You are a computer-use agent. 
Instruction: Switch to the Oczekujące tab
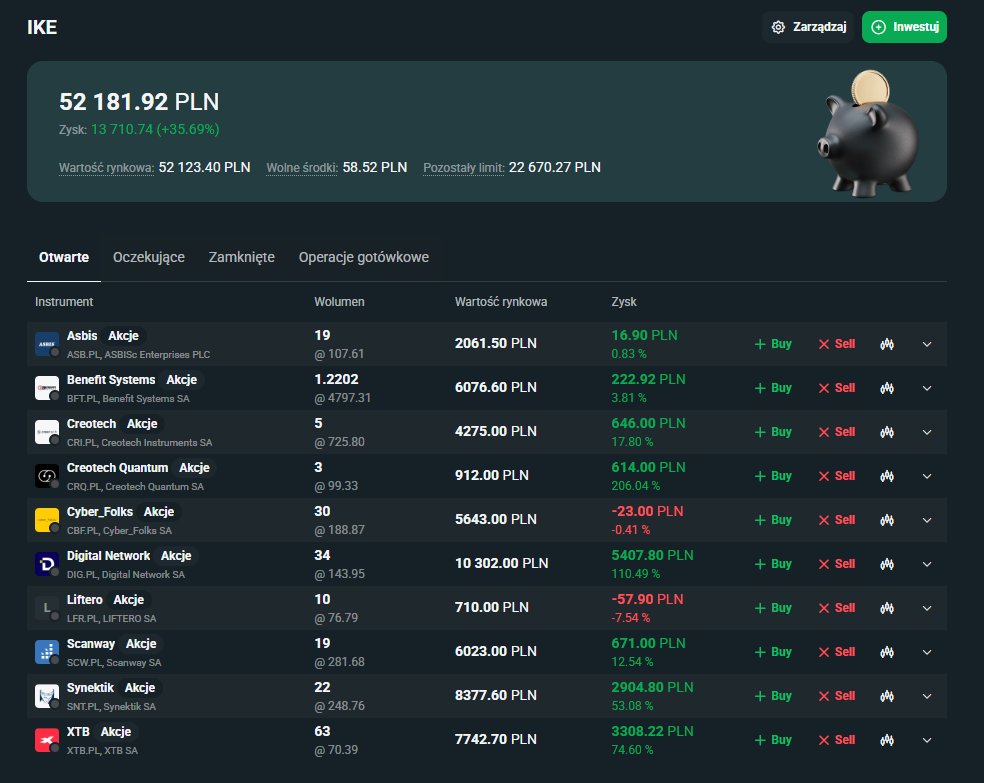coord(149,257)
